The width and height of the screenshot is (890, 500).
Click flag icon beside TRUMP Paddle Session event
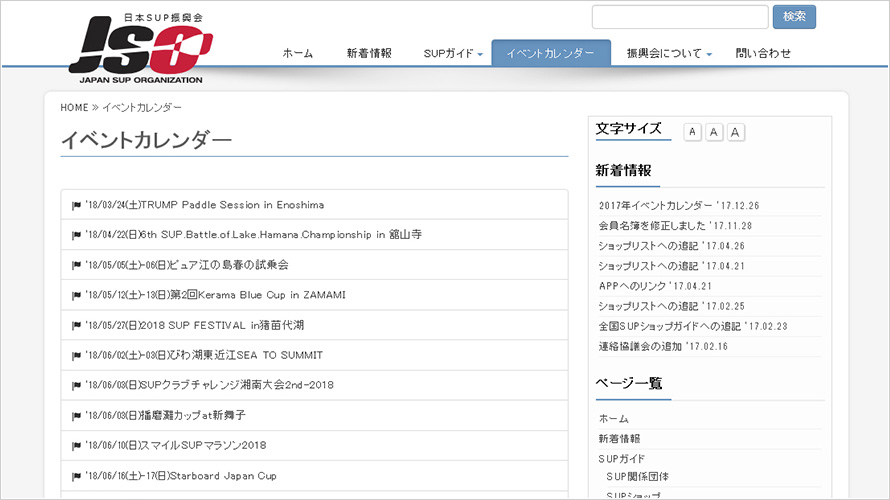[x=76, y=205]
